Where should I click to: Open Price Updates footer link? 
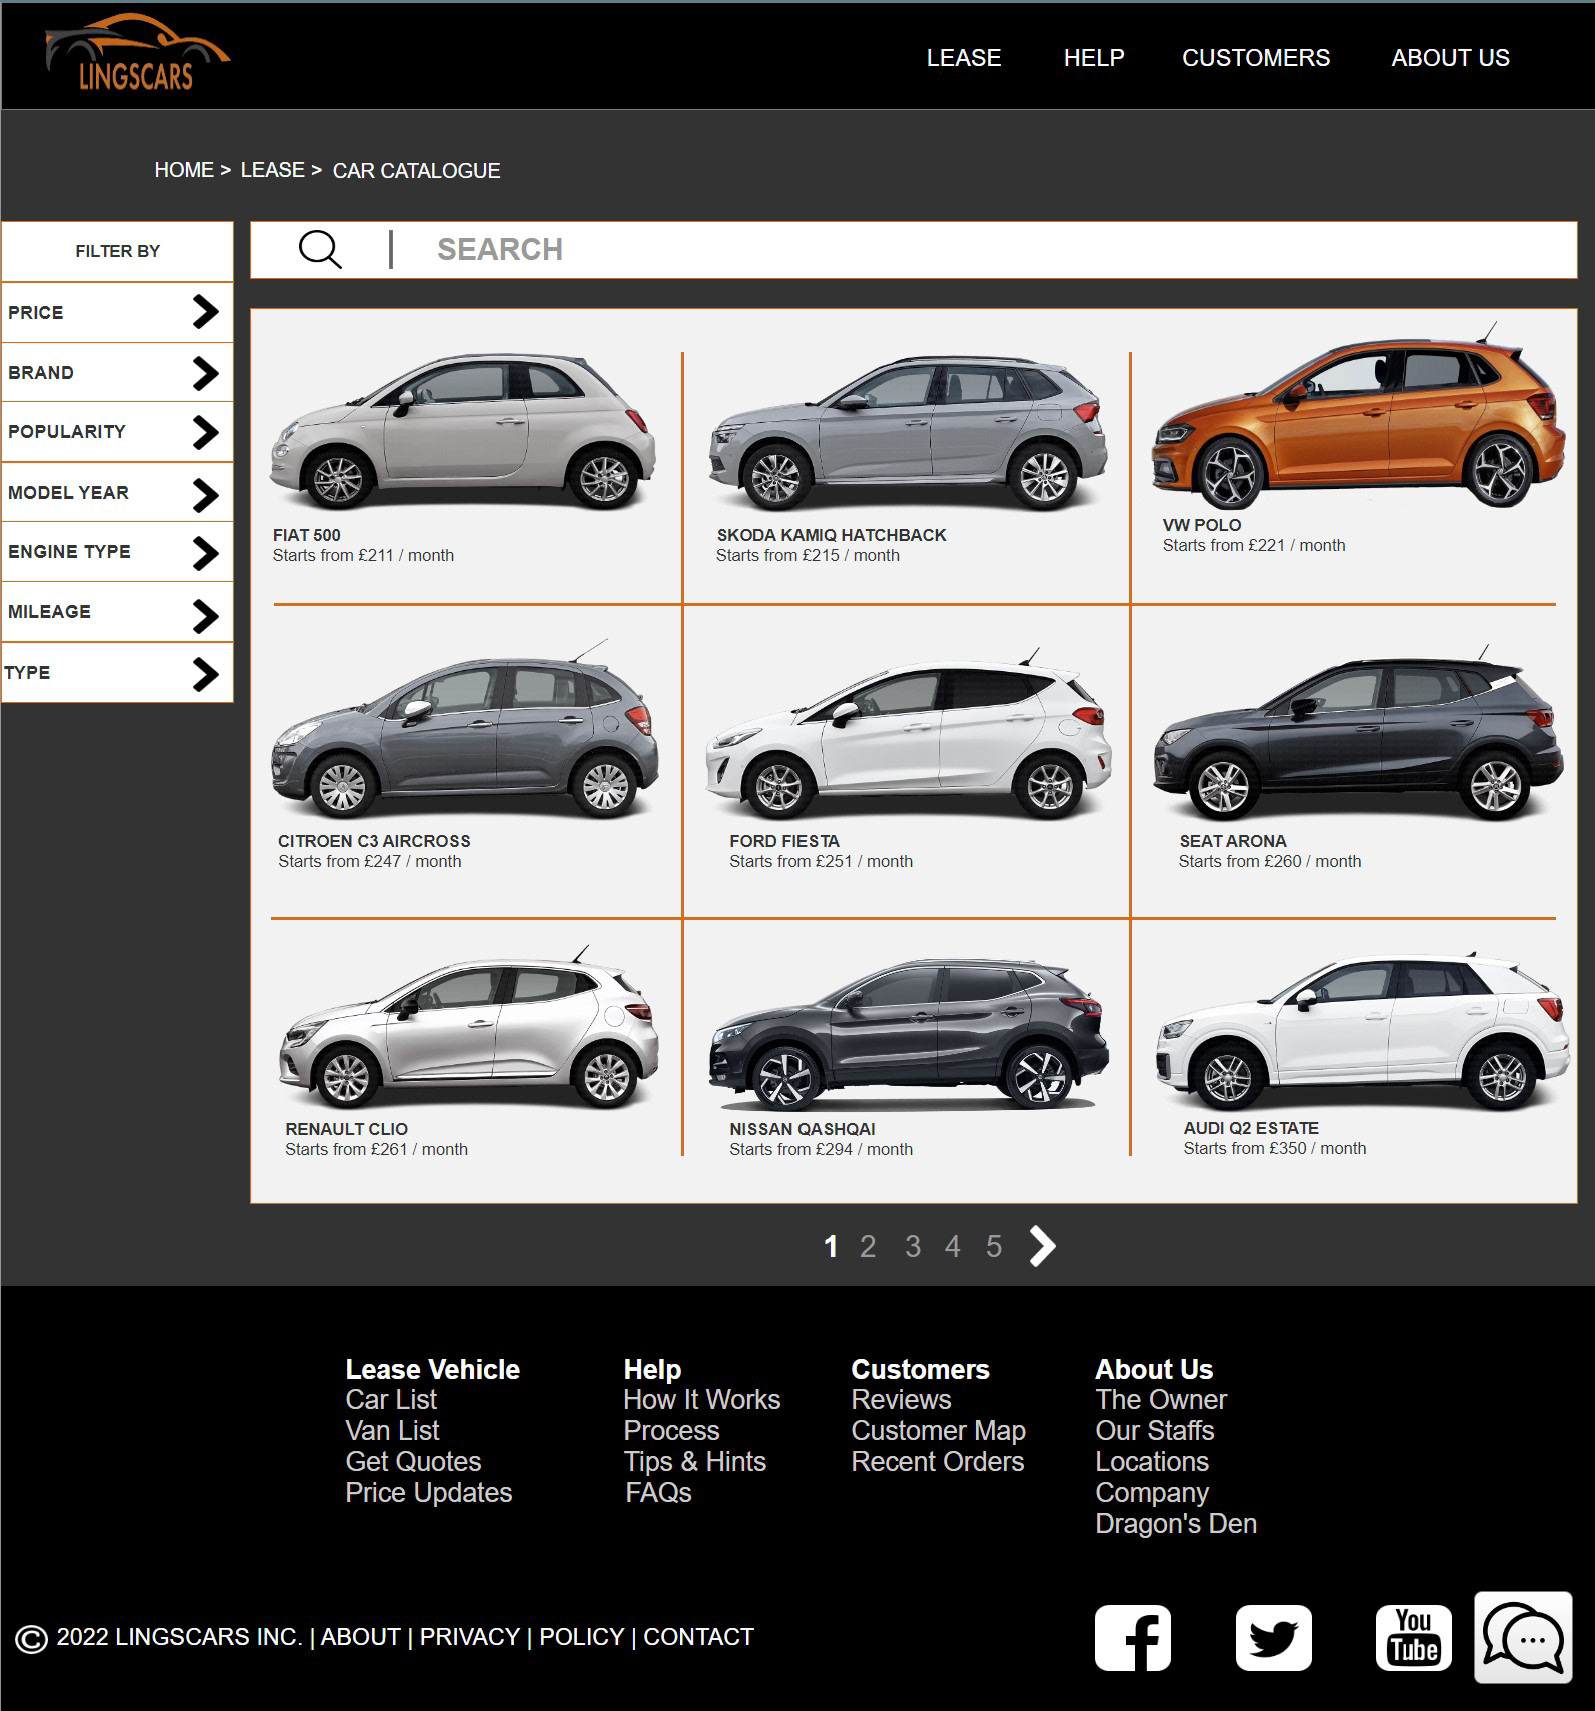[428, 1493]
